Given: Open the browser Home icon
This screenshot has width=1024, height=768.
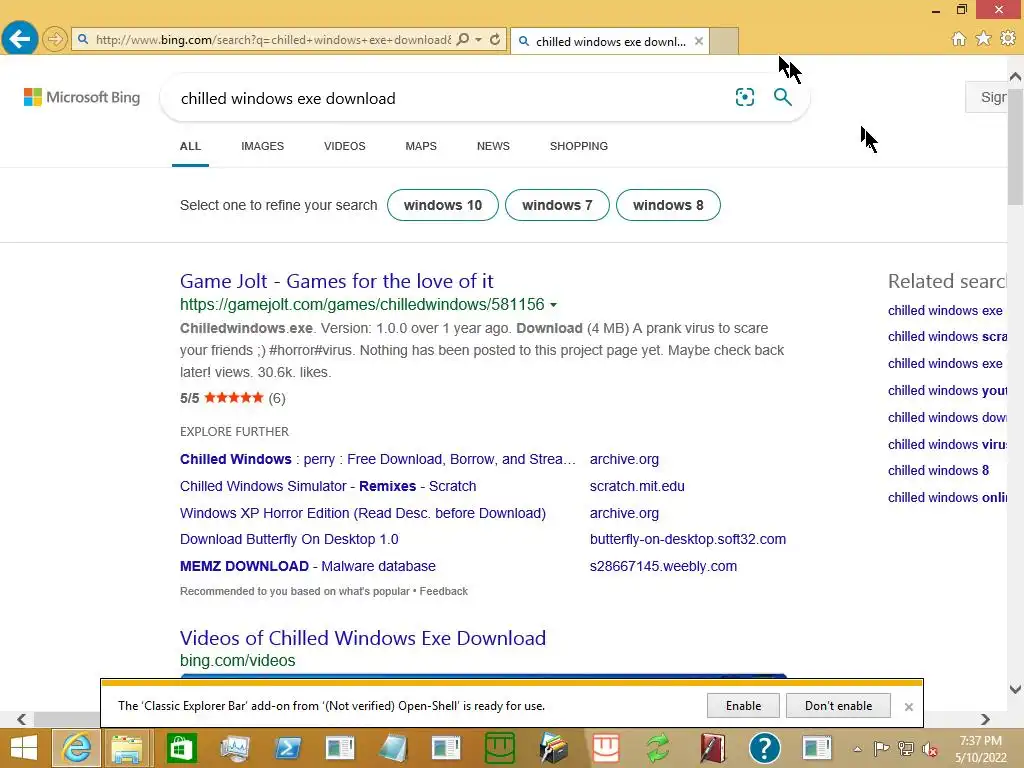Looking at the screenshot, I should 958,39.
